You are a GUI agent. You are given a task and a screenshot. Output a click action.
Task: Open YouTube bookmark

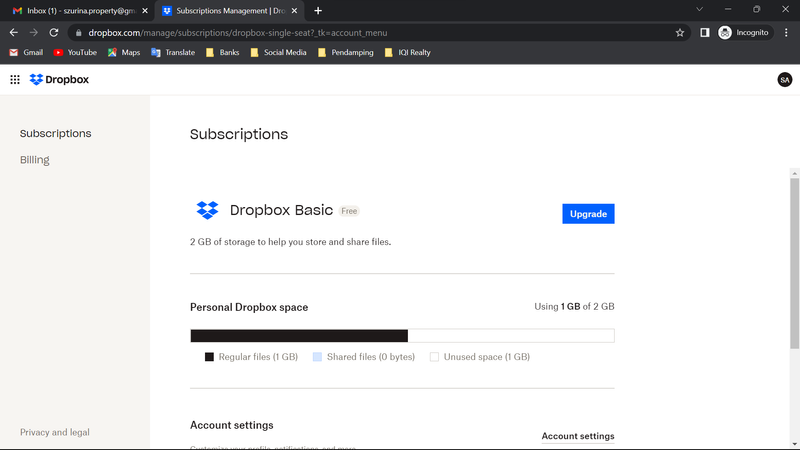pyautogui.click(x=75, y=53)
